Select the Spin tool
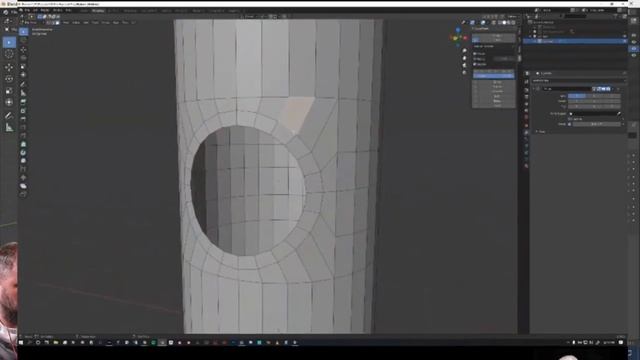Viewport: 640px width, 360px height. pyautogui.click(x=23, y=152)
